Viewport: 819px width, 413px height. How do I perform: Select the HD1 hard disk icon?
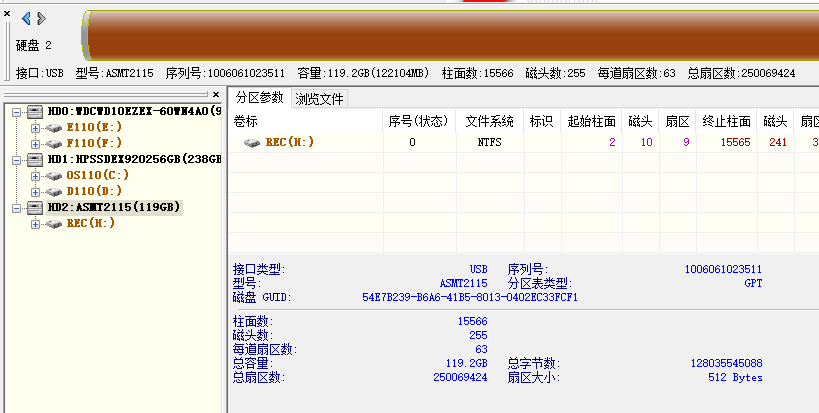point(35,159)
